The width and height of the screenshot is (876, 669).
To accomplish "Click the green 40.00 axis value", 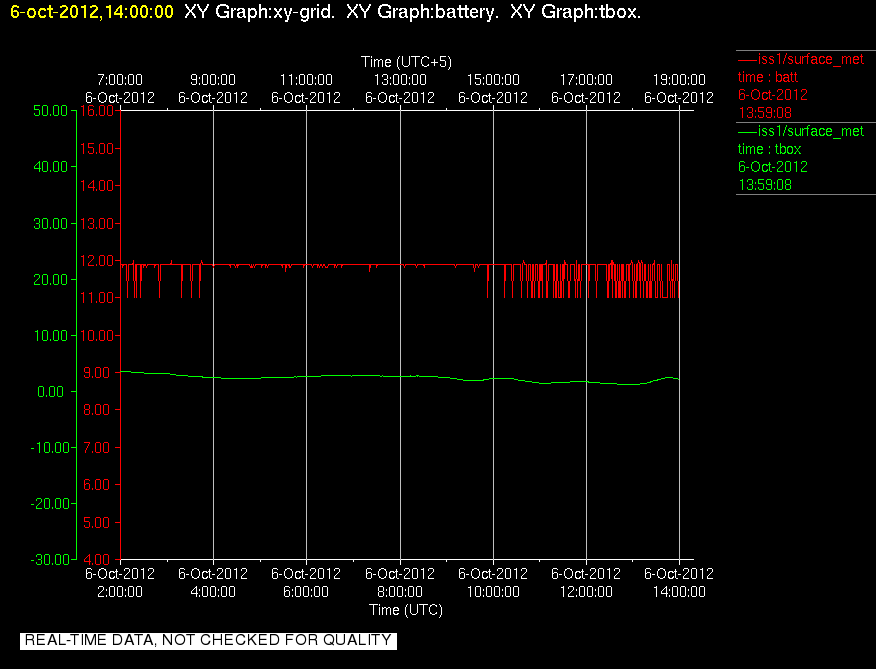I will pyautogui.click(x=50, y=167).
